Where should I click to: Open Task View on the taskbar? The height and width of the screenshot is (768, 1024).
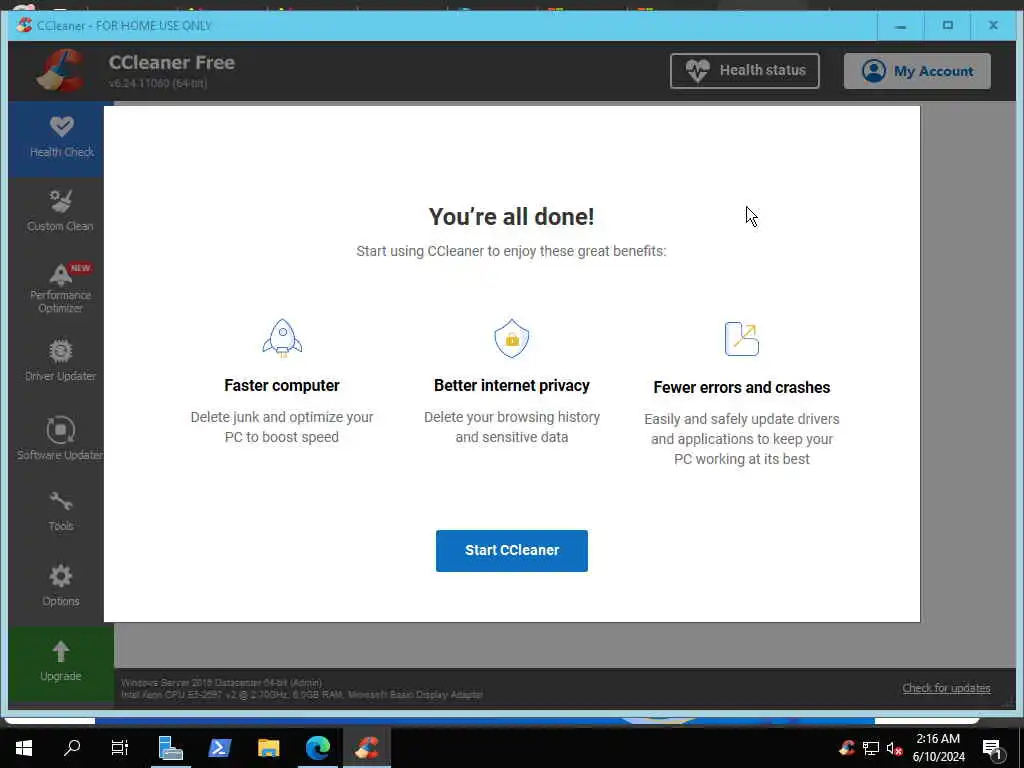pyautogui.click(x=120, y=748)
